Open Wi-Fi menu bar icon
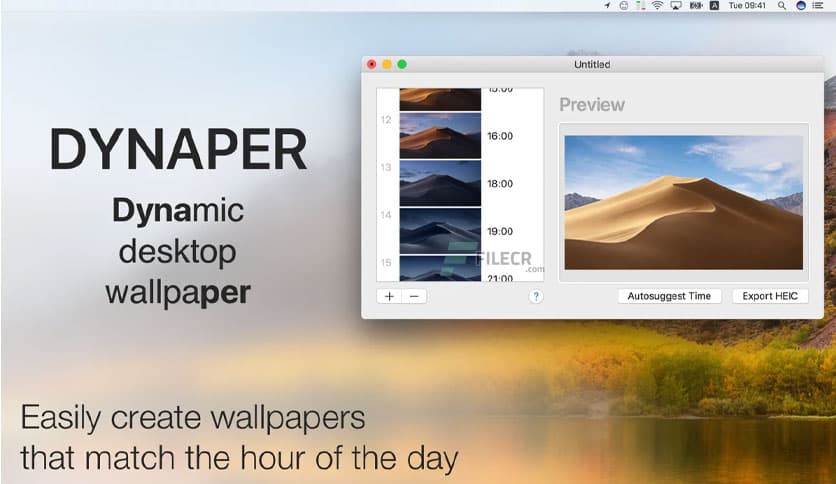Screen dimensions: 836x484 657,5
